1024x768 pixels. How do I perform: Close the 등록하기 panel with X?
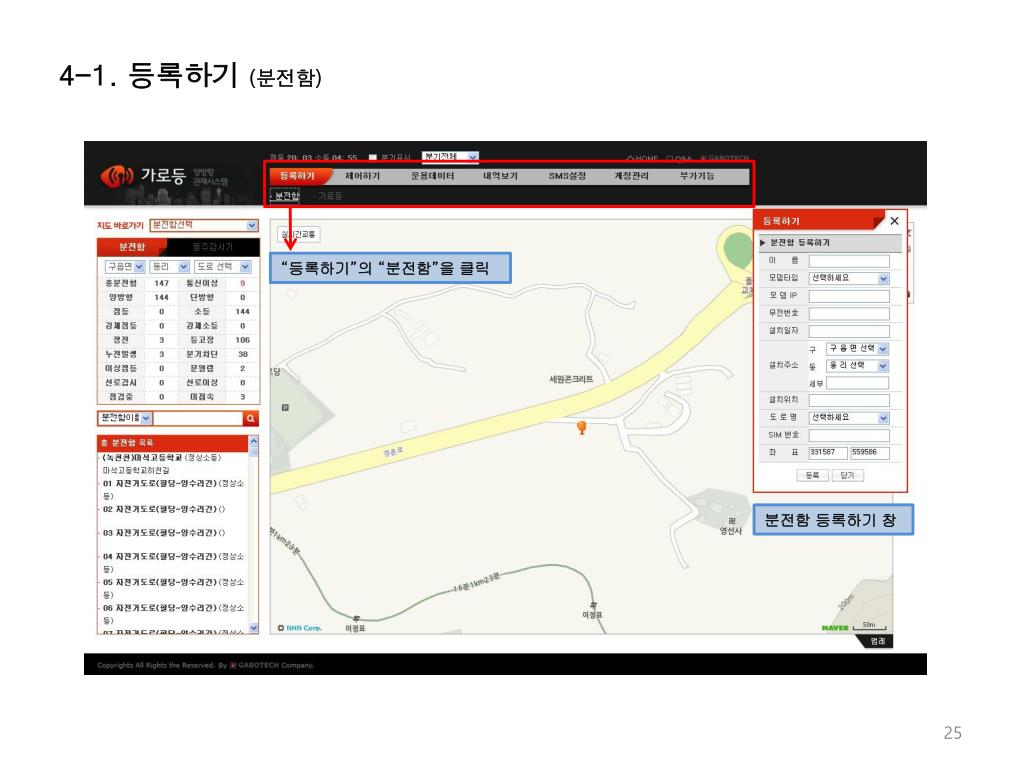click(x=894, y=221)
